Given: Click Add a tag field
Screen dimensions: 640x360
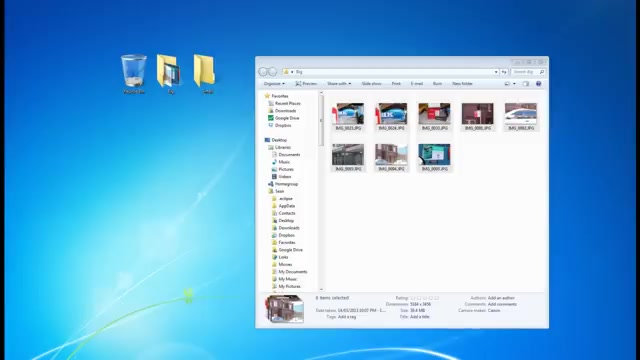Looking at the screenshot, I should pos(347,317).
